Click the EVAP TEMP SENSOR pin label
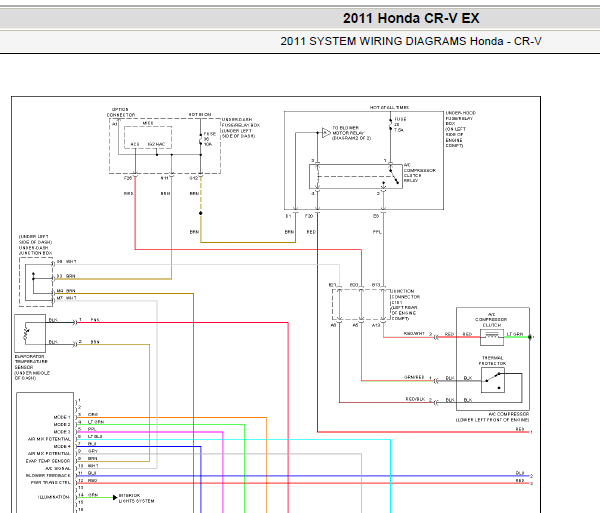Viewport: 600px width, 513px height. click(48, 461)
